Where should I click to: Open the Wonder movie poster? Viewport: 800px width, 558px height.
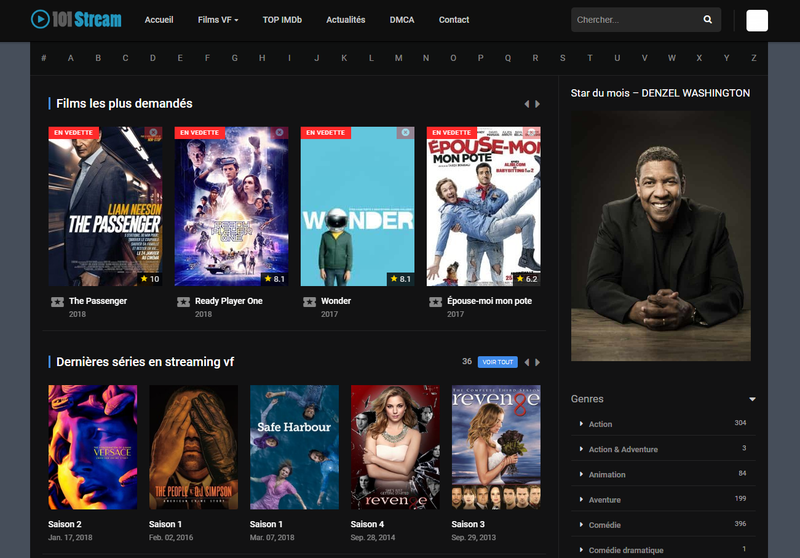358,206
